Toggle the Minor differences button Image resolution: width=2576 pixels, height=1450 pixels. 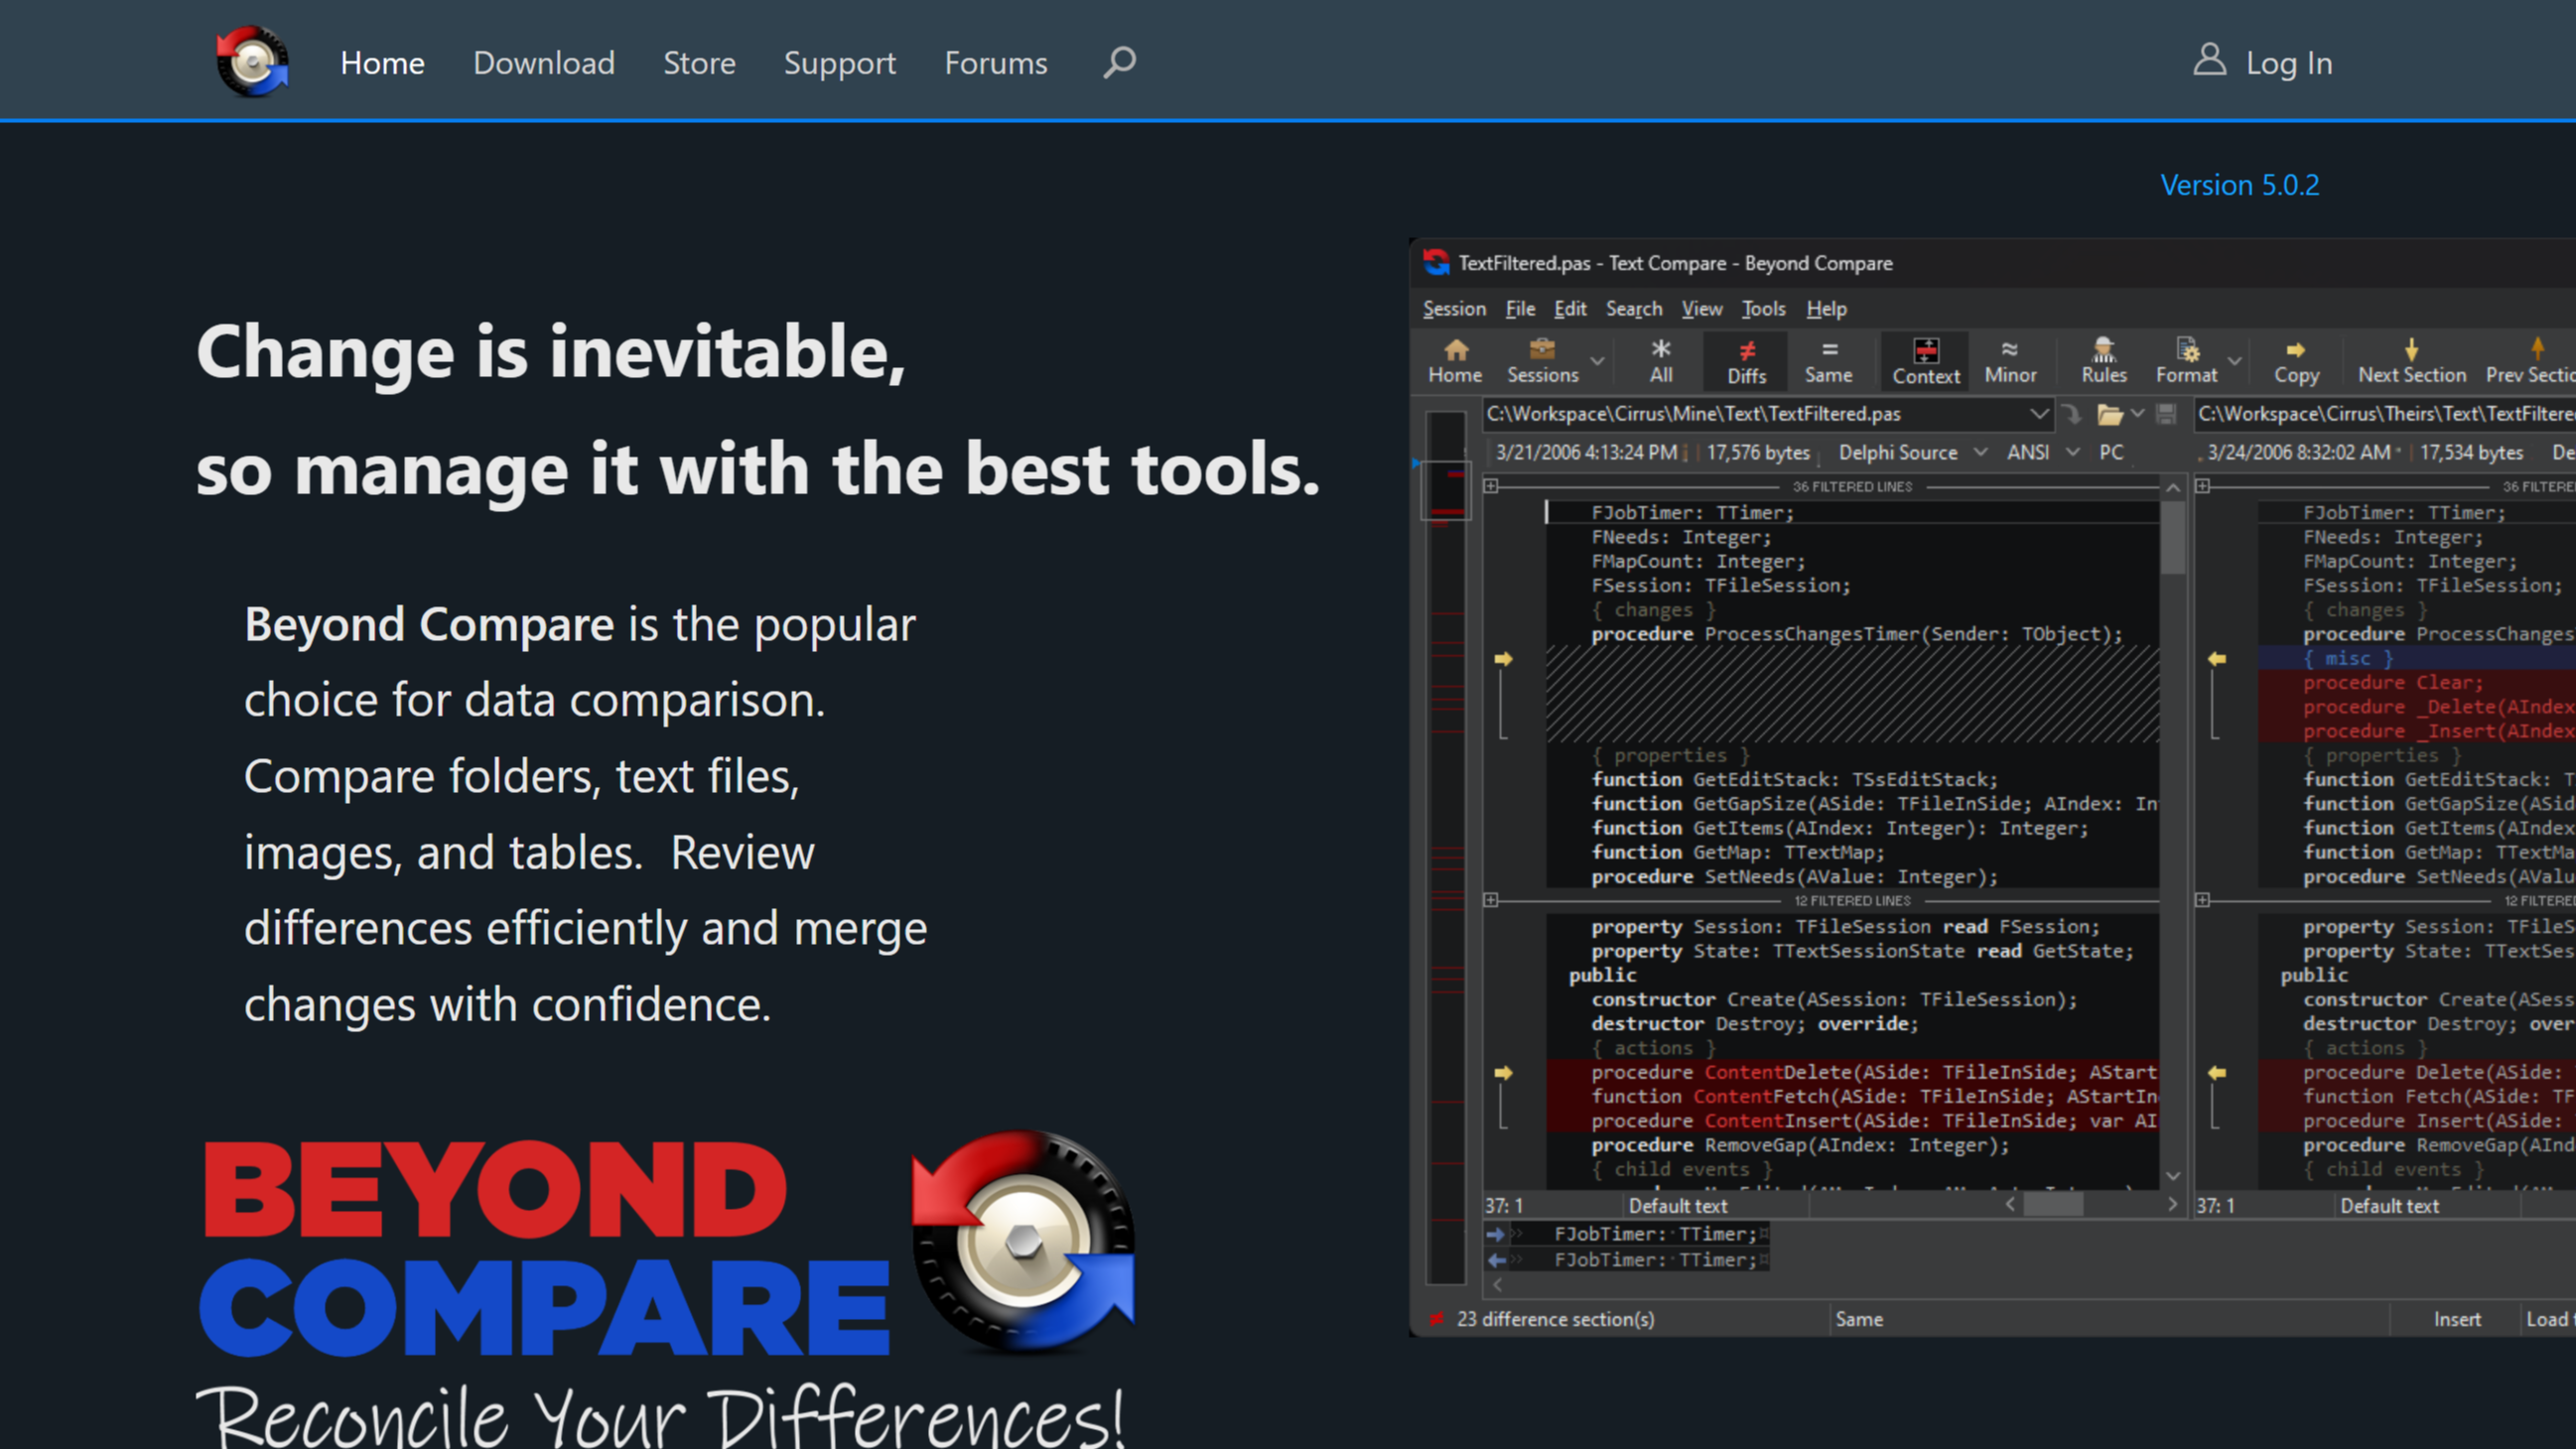2009,360
